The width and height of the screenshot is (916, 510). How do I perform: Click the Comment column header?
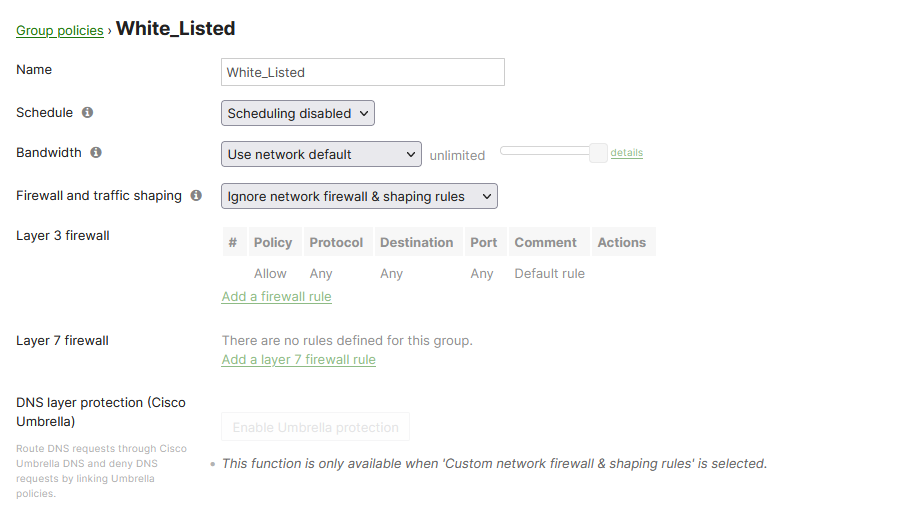tap(545, 242)
